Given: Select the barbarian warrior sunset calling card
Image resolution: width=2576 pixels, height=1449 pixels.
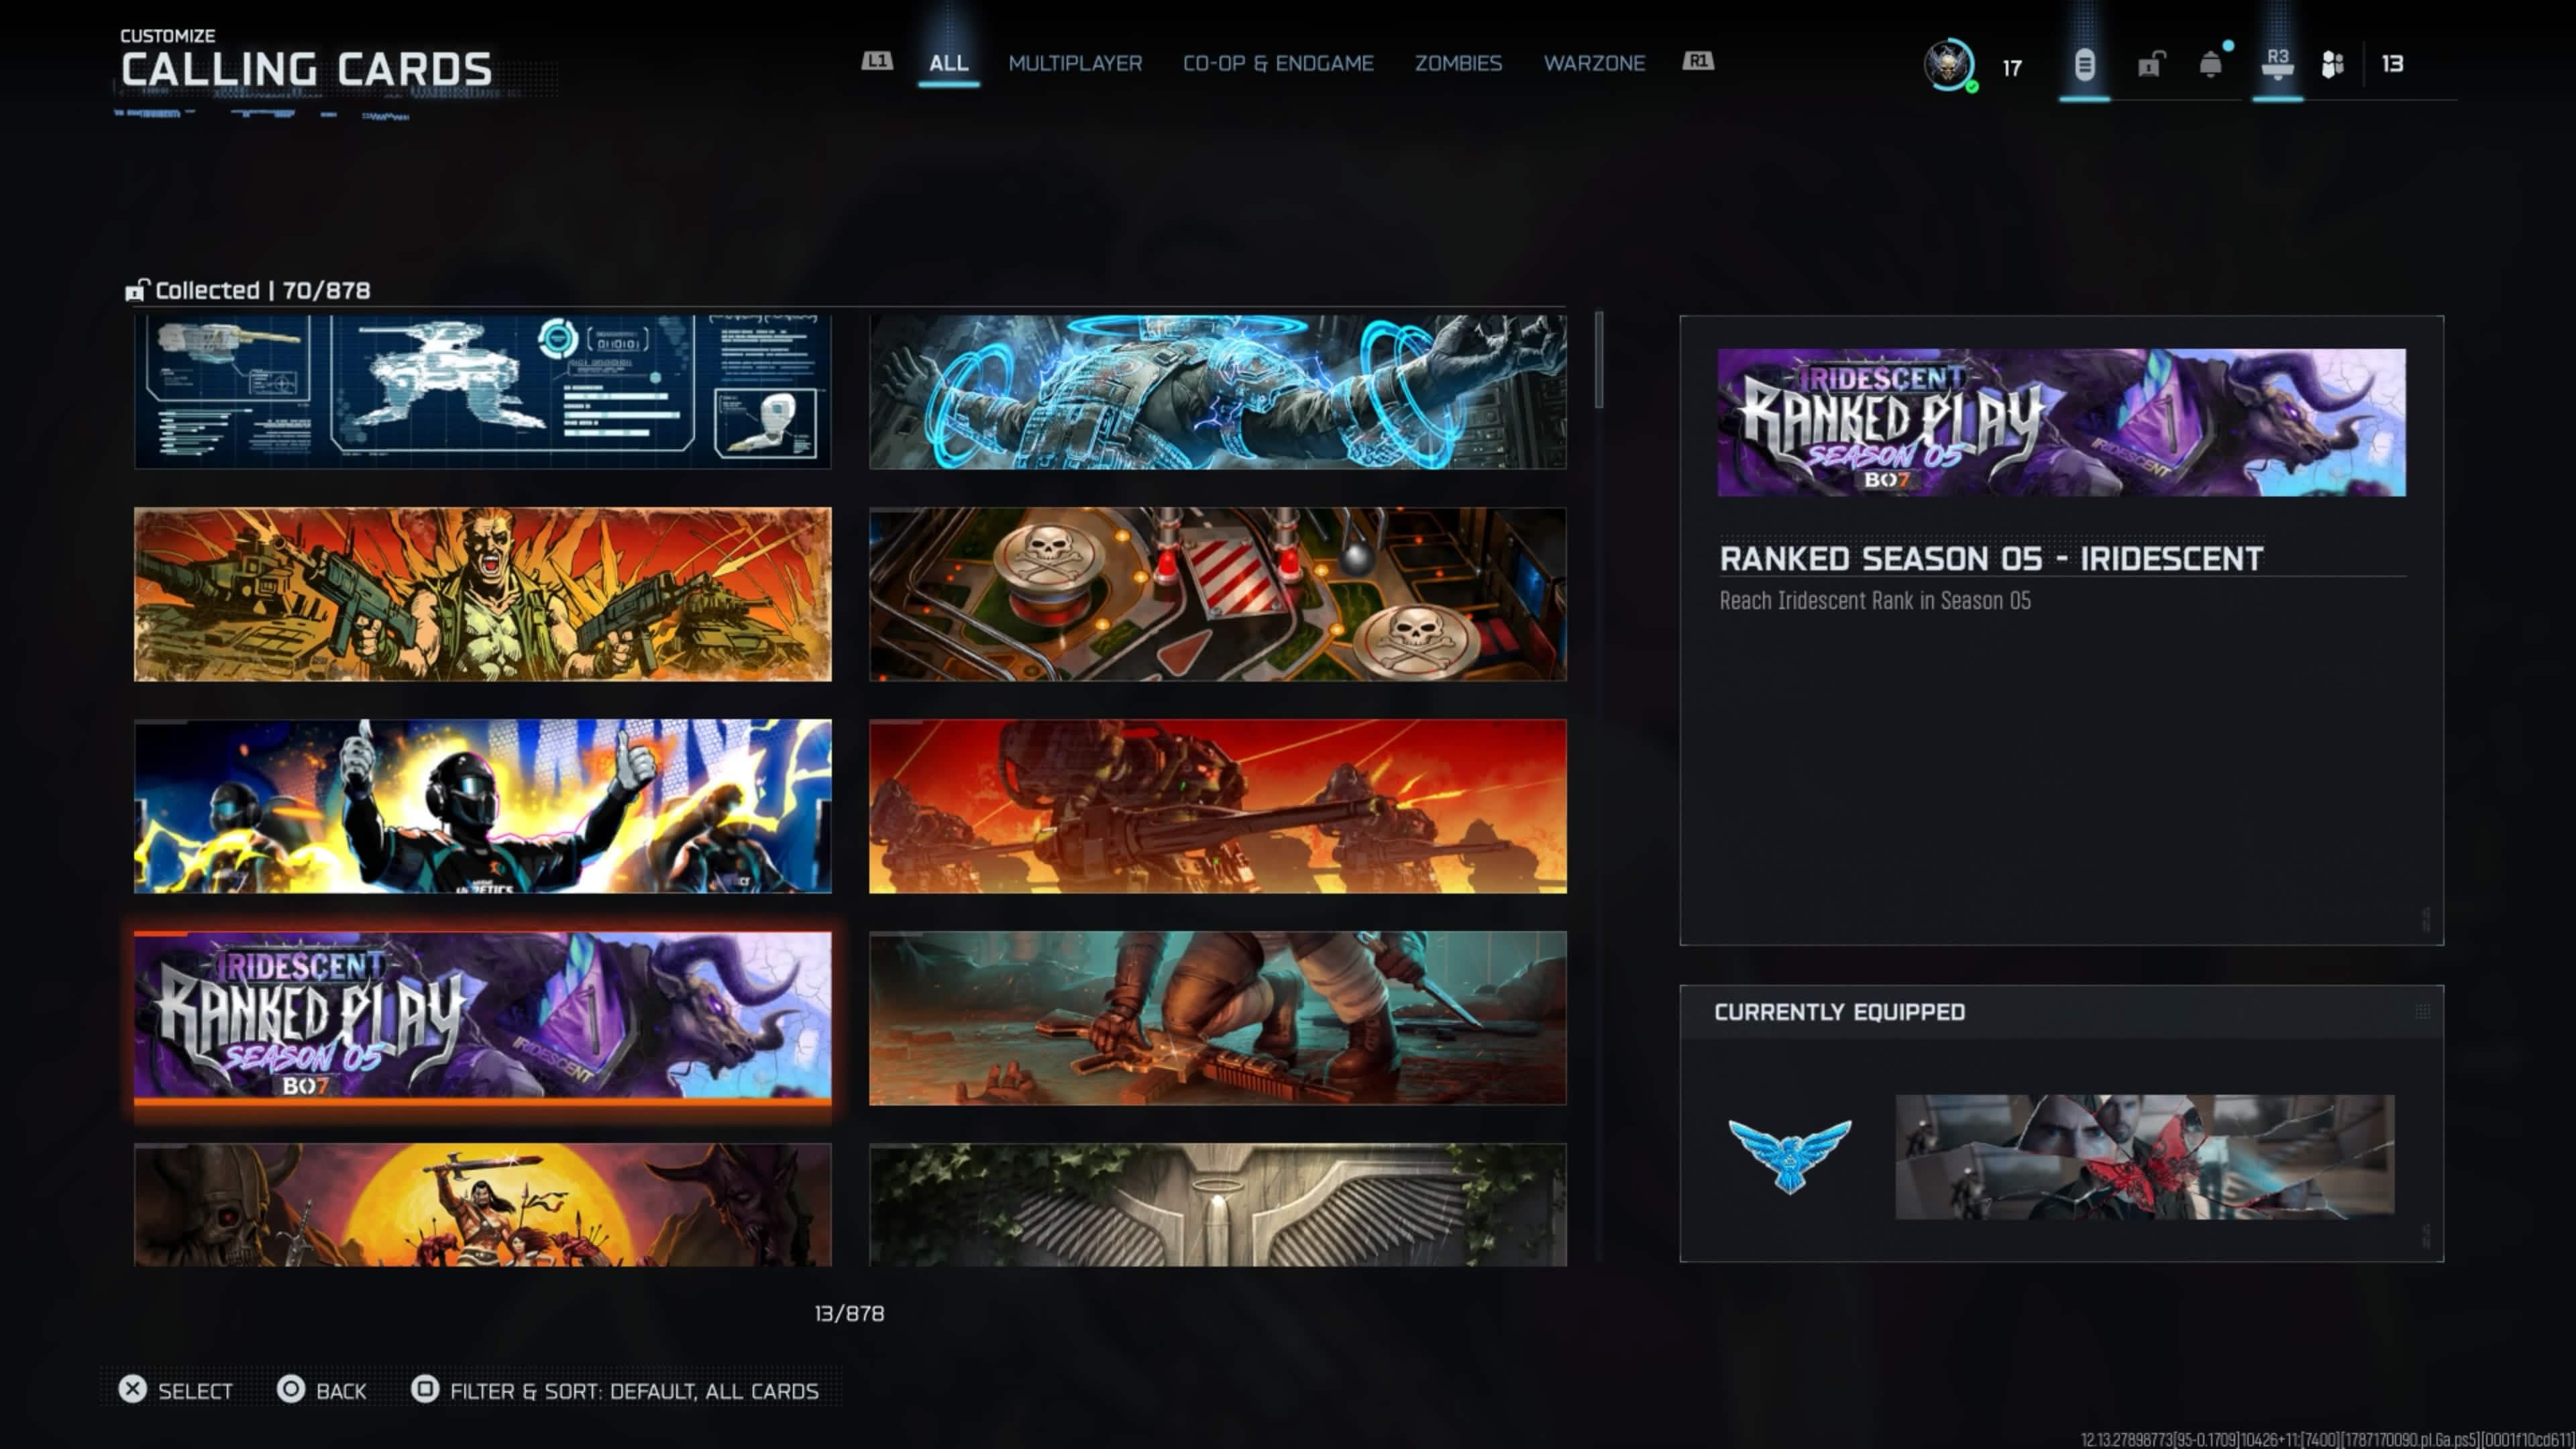Looking at the screenshot, I should [483, 1205].
